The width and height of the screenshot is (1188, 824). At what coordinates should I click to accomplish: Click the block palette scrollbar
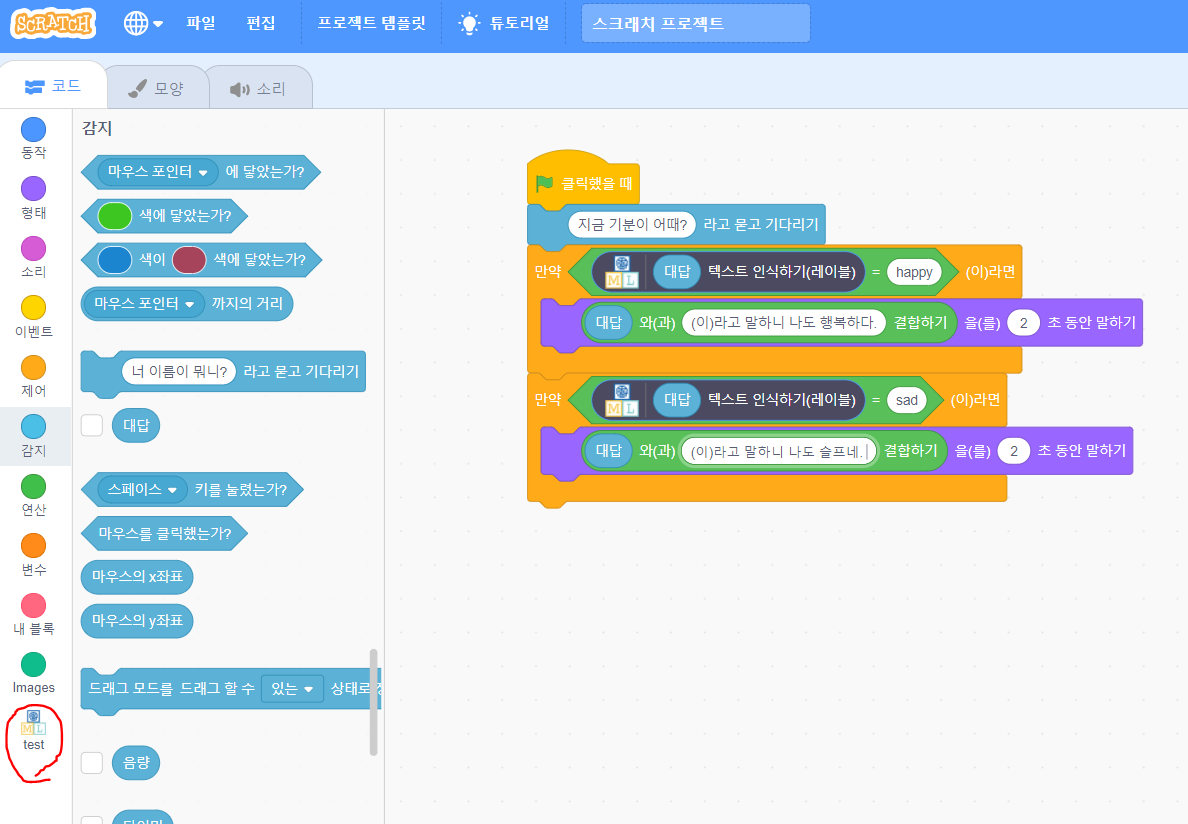point(374,702)
